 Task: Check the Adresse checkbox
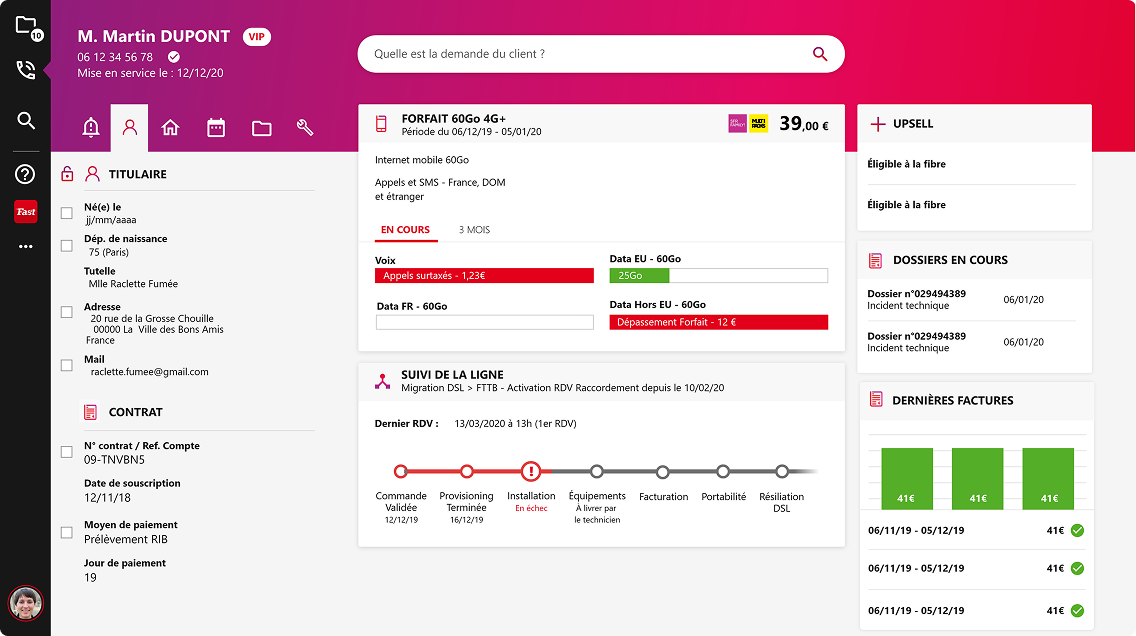[x=66, y=312]
